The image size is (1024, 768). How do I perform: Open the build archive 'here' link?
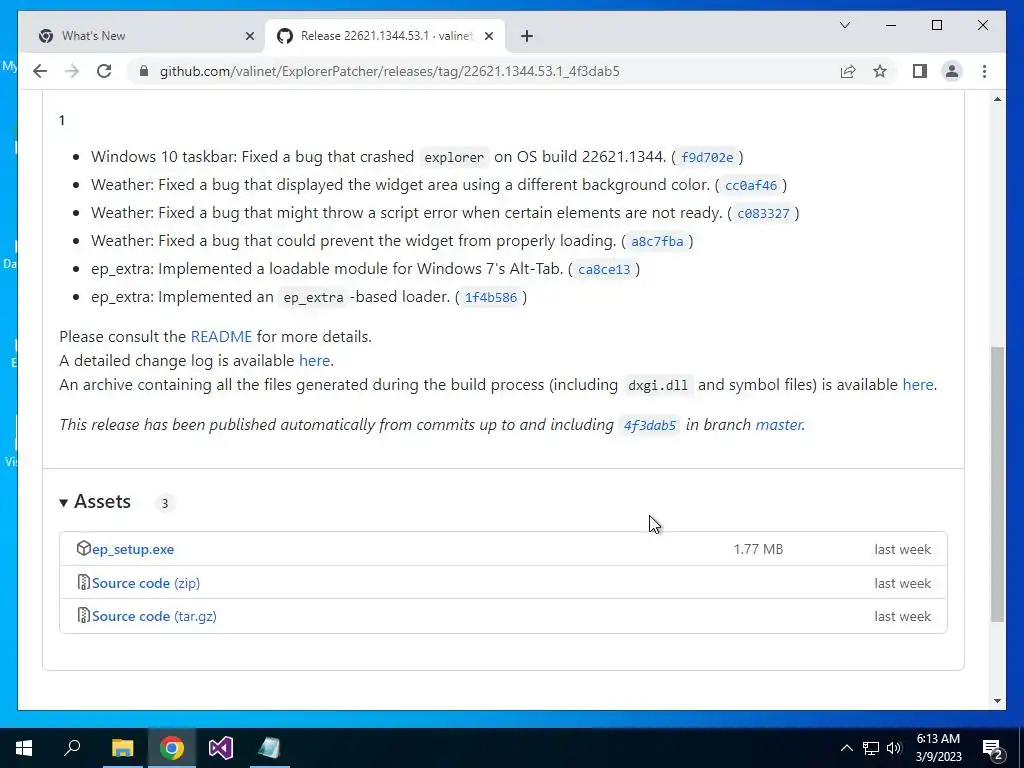[918, 385]
